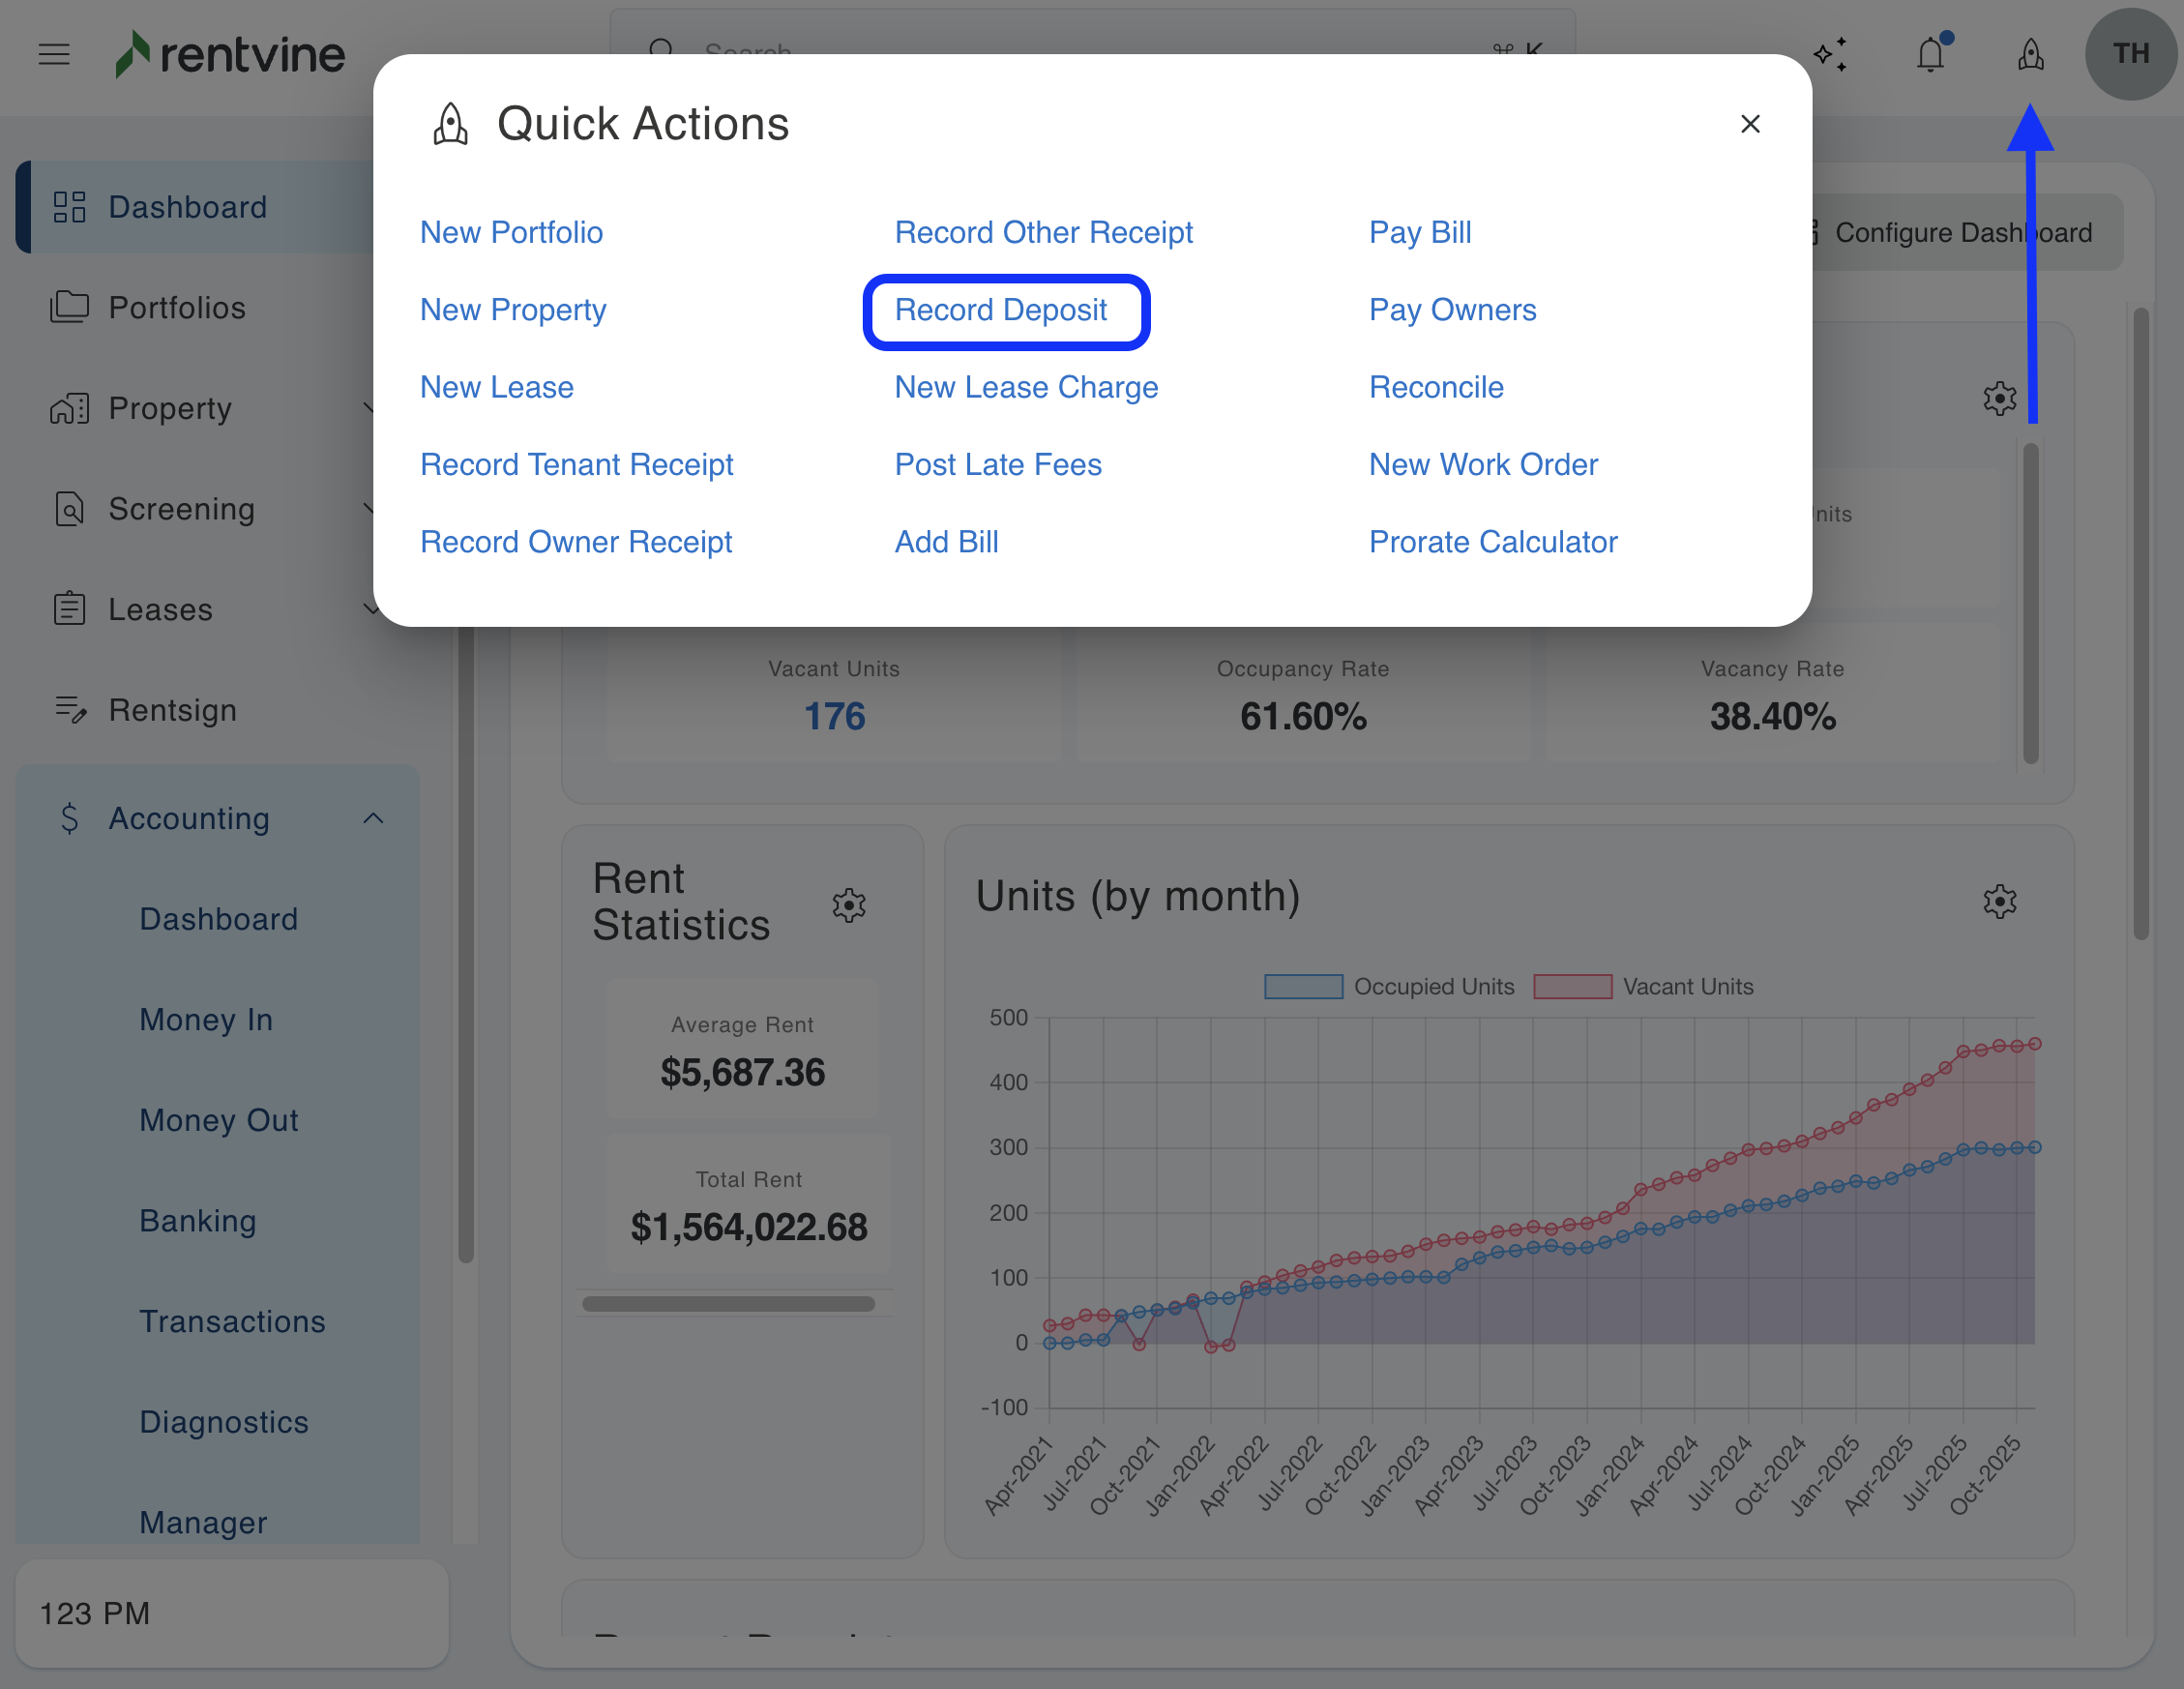2184x1689 pixels.
Task: Open the notifications bell
Action: [x=1930, y=54]
